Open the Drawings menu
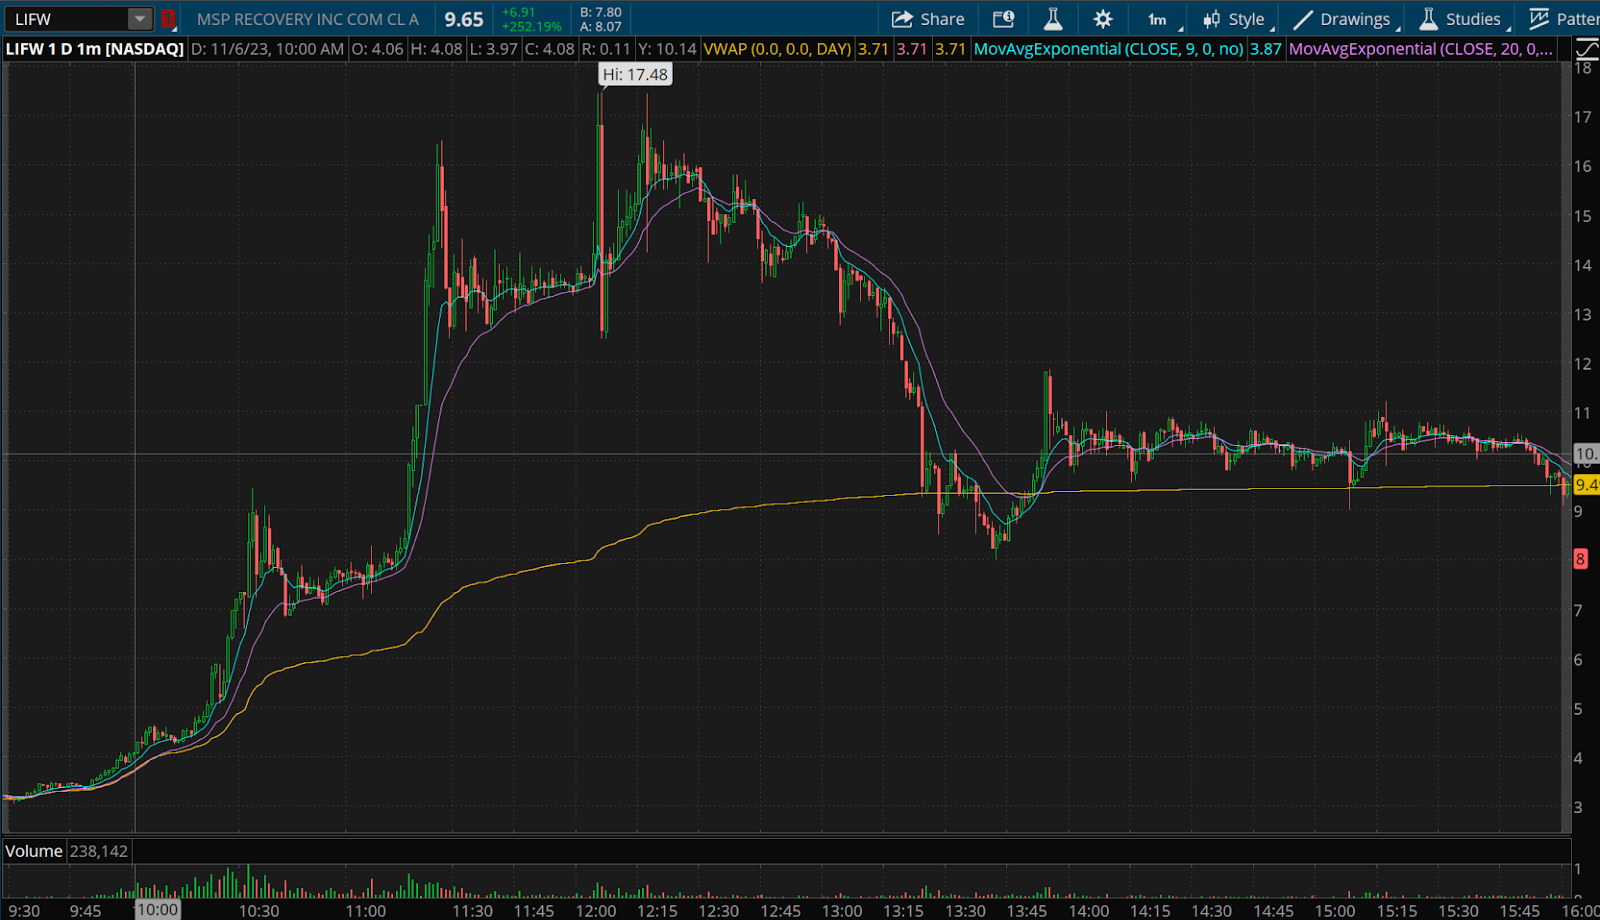Image resolution: width=1600 pixels, height=920 pixels. [x=1354, y=19]
